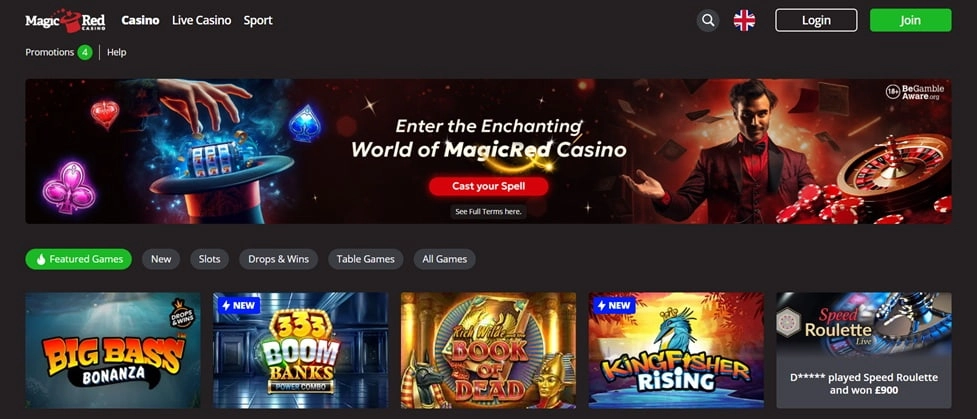977x419 pixels.
Task: Click the red Cast your Spell button
Action: [488, 186]
